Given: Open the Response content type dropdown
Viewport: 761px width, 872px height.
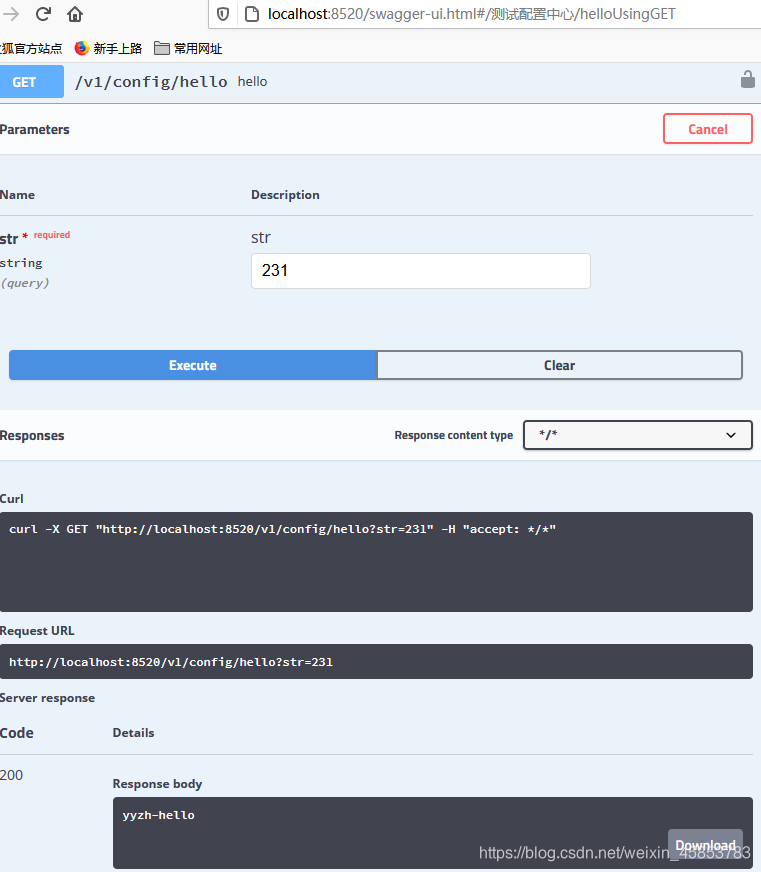Looking at the screenshot, I should click(638, 435).
